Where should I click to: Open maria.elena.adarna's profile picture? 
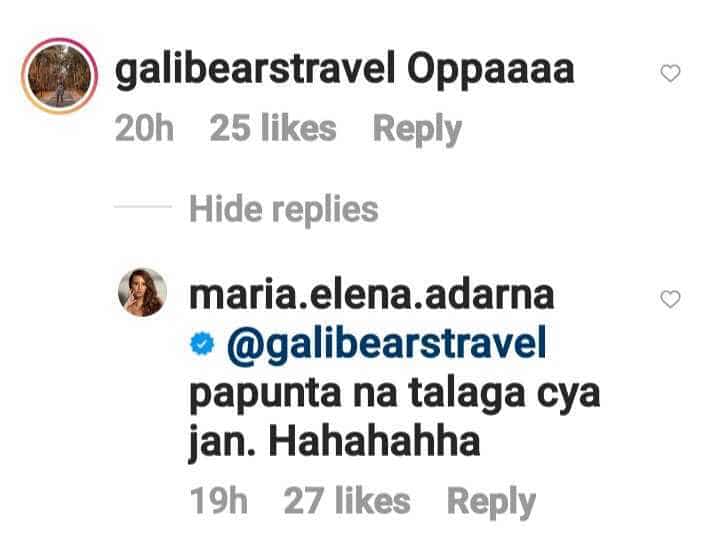142,292
